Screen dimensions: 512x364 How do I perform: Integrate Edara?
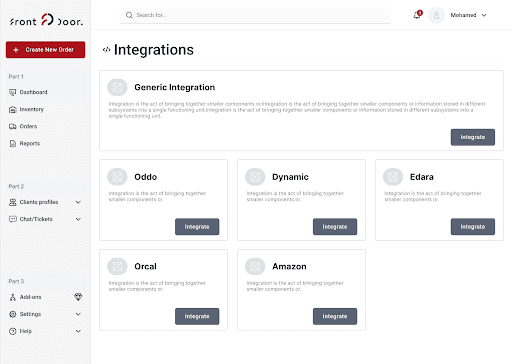click(473, 227)
